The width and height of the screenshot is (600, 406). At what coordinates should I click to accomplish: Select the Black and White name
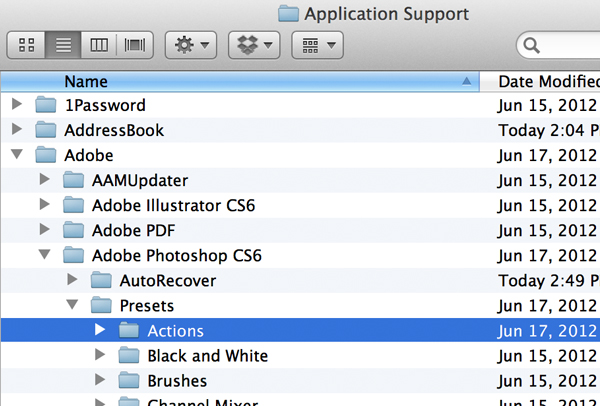click(x=208, y=356)
